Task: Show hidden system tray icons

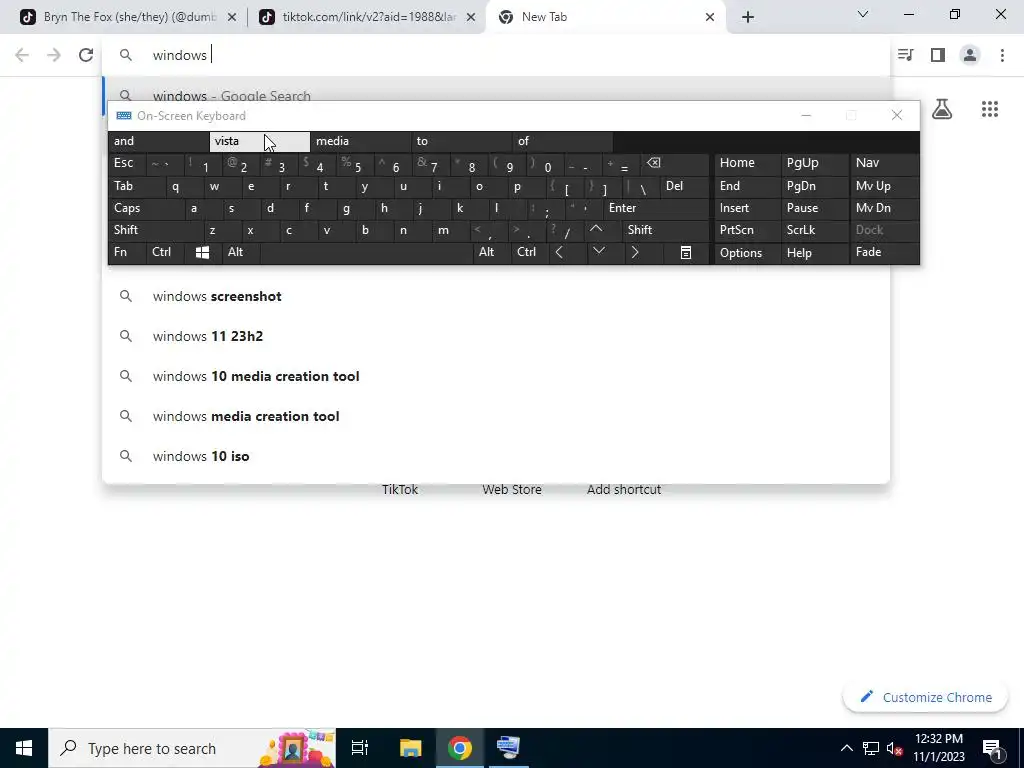Action: 846,748
